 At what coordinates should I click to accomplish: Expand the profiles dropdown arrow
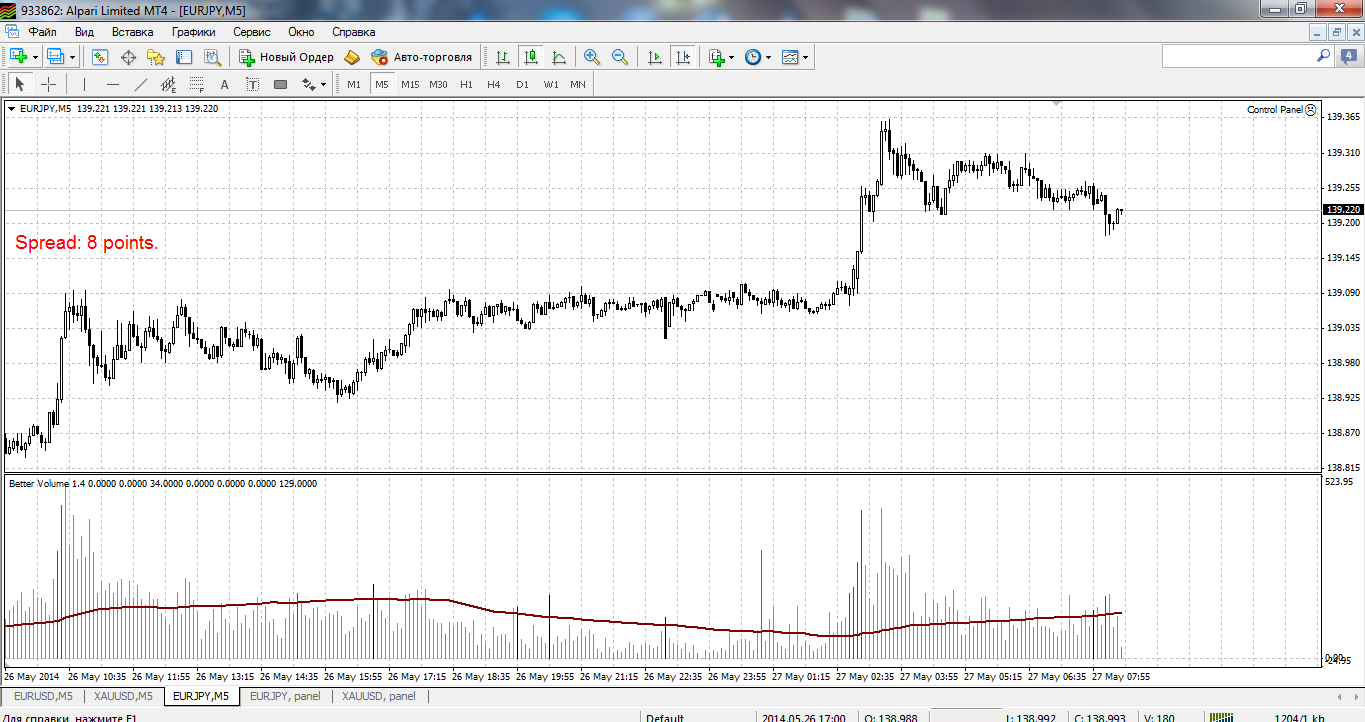pos(73,57)
